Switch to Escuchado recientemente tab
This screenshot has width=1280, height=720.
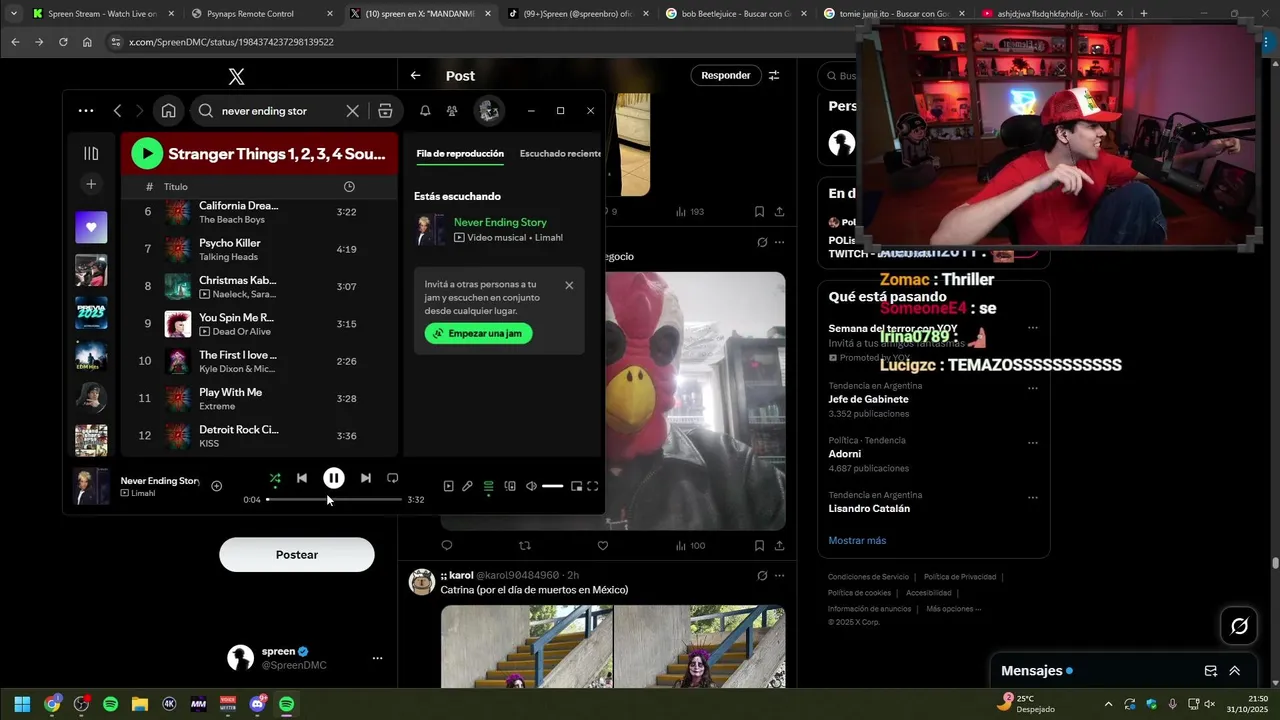560,153
